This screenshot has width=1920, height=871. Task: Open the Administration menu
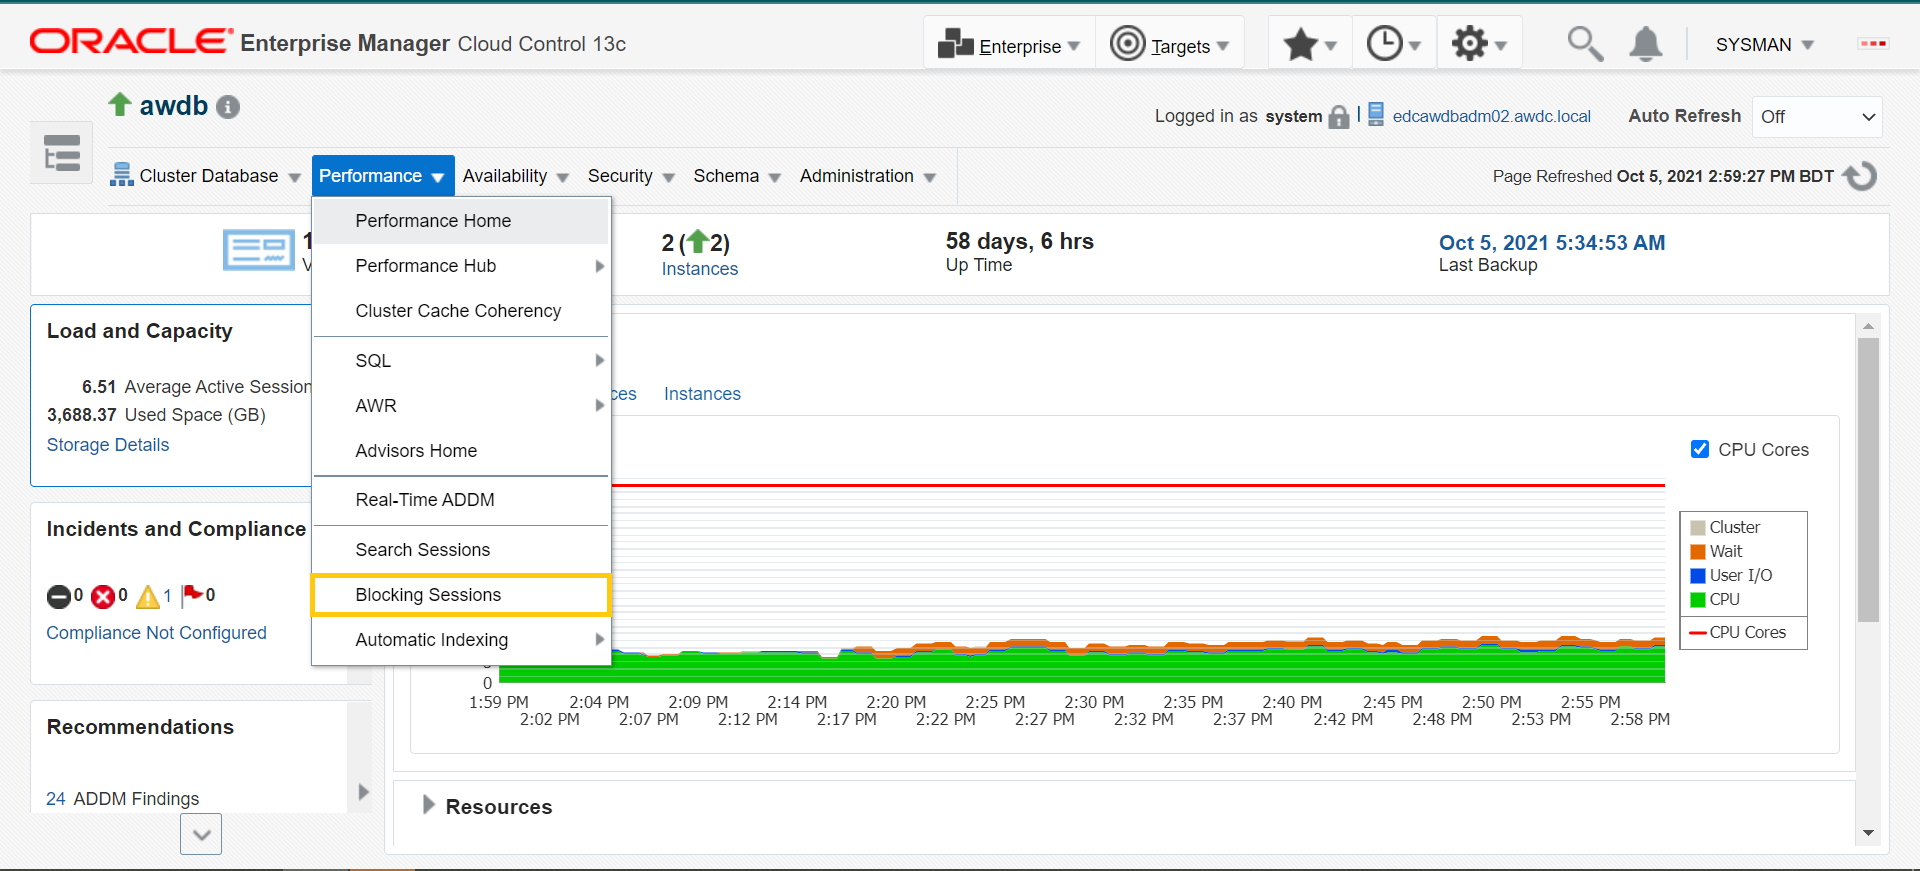pos(867,176)
